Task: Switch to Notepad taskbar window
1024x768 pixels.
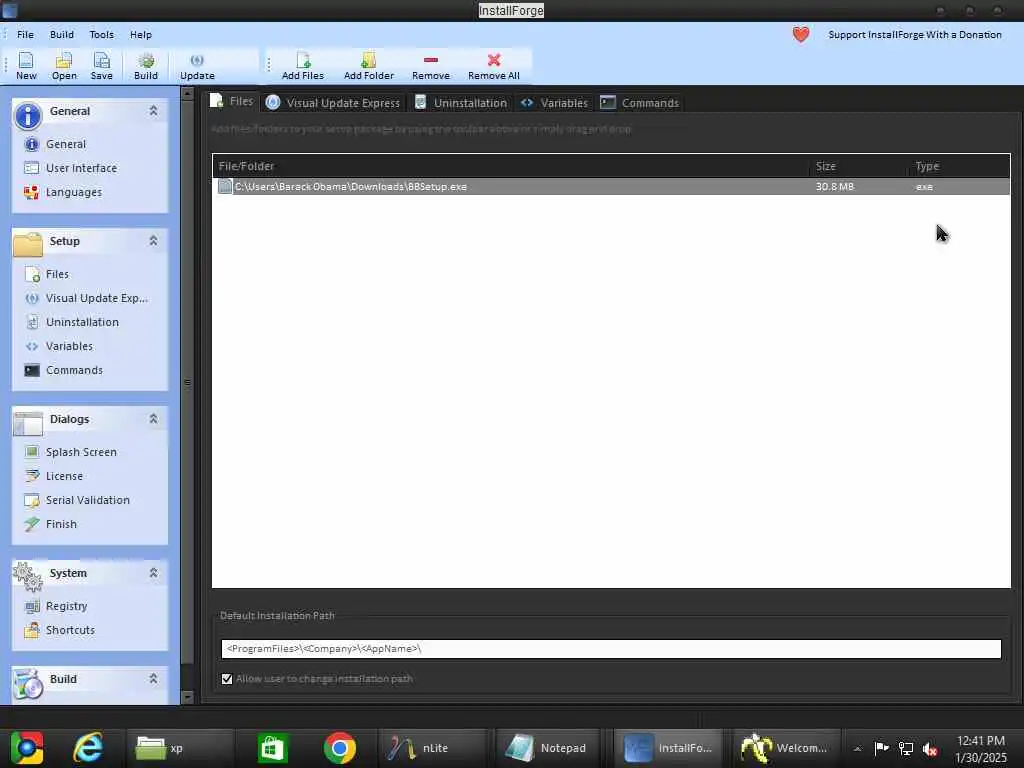Action: (x=547, y=748)
